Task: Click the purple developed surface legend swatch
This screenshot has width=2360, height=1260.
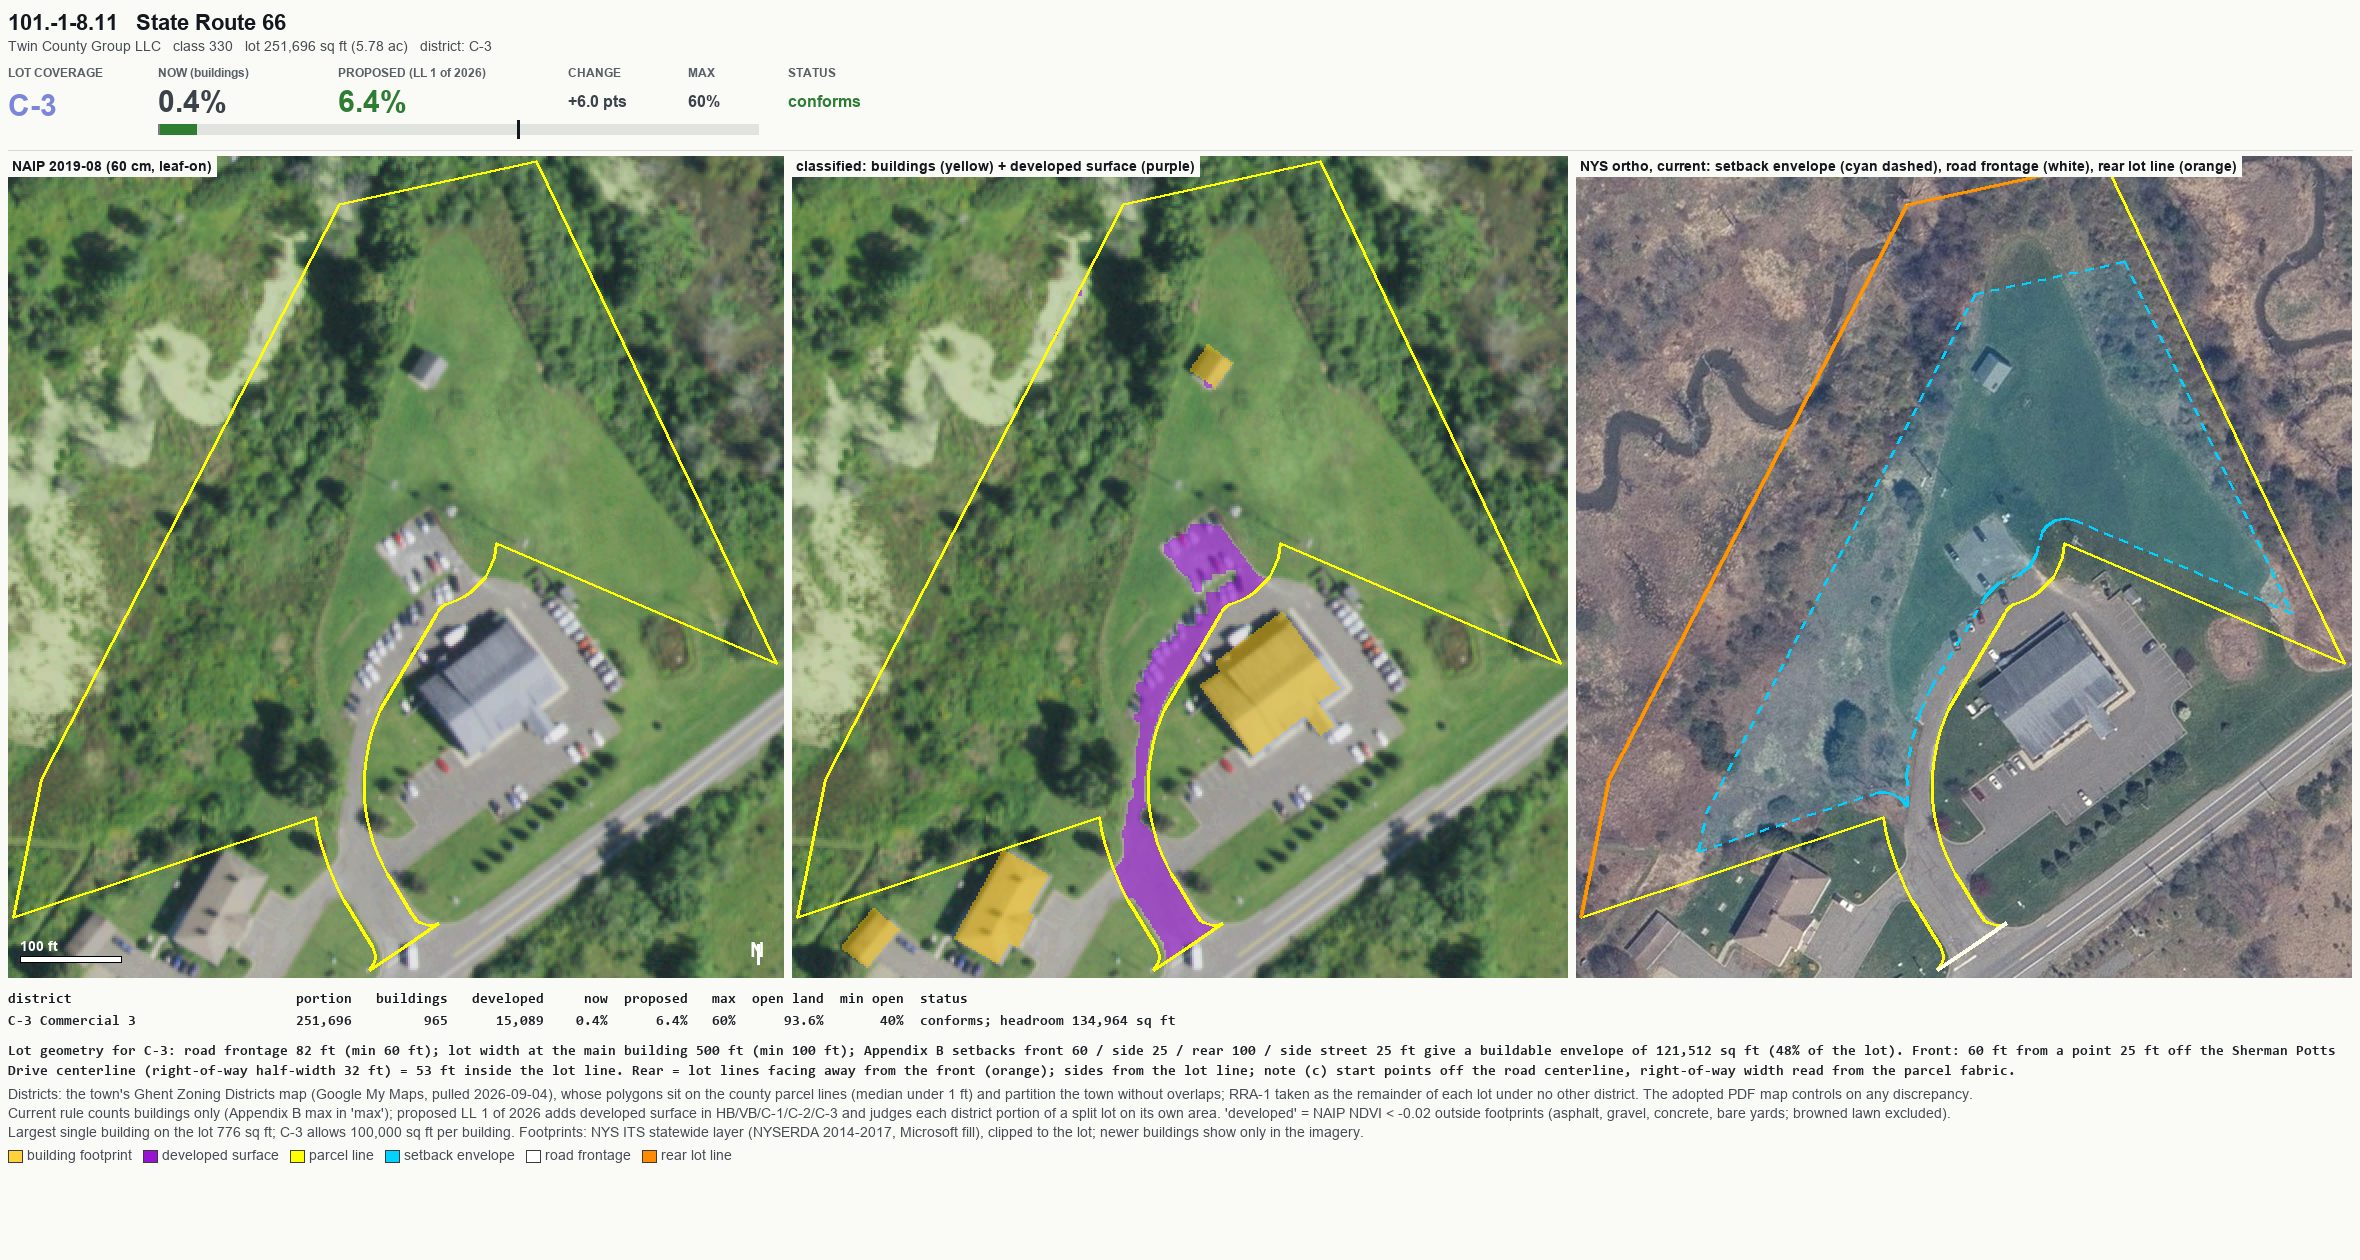Action: pyautogui.click(x=150, y=1156)
